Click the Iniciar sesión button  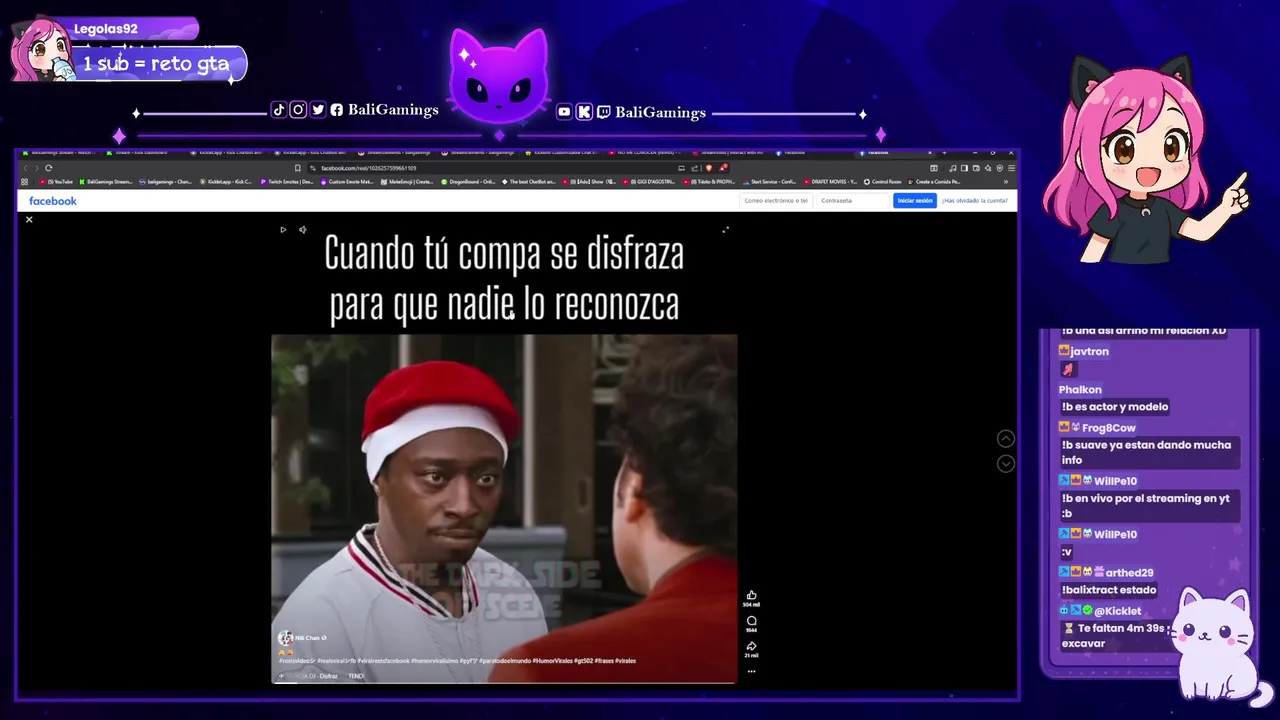tap(914, 201)
